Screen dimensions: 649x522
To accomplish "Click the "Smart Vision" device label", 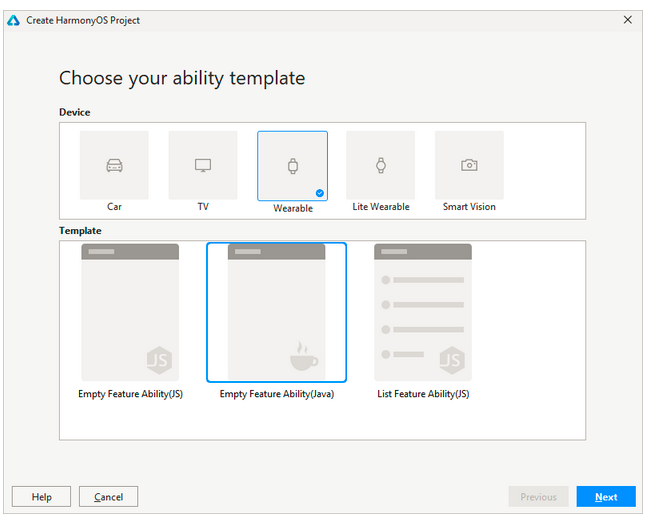I will pyautogui.click(x=469, y=207).
